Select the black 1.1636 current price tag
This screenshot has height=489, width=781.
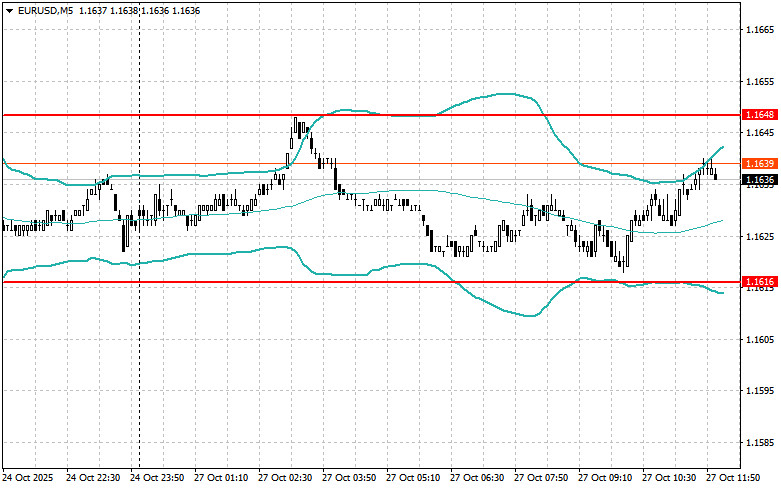coord(759,179)
